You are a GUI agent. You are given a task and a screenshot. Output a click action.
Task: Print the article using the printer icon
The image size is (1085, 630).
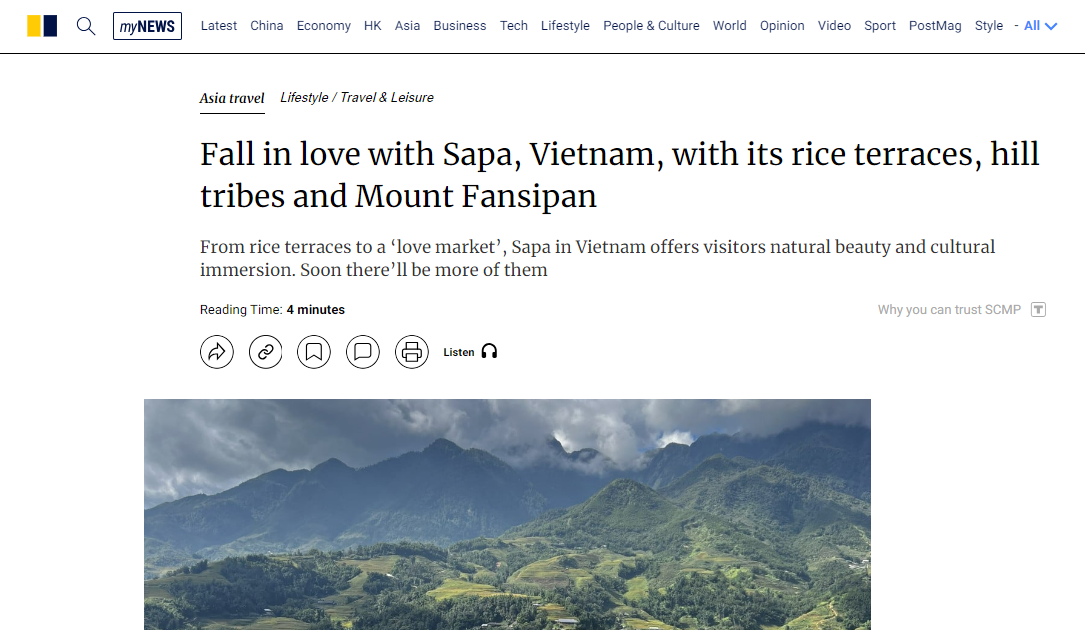pos(412,351)
